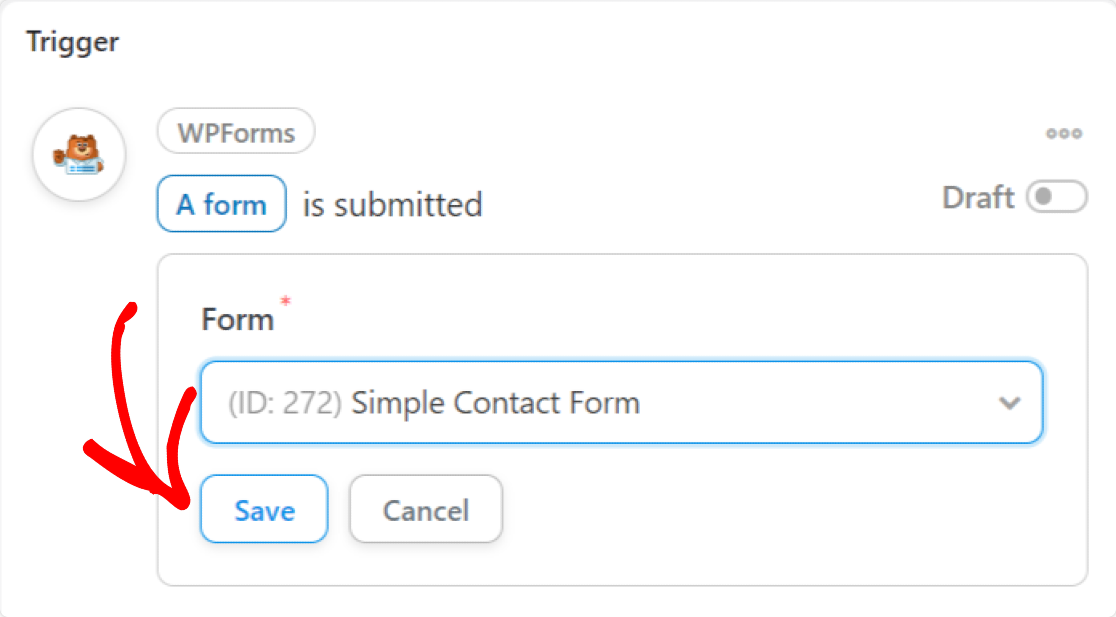Click the 'A form' trigger token
Screen dimensions: 1116x617
tap(221, 204)
